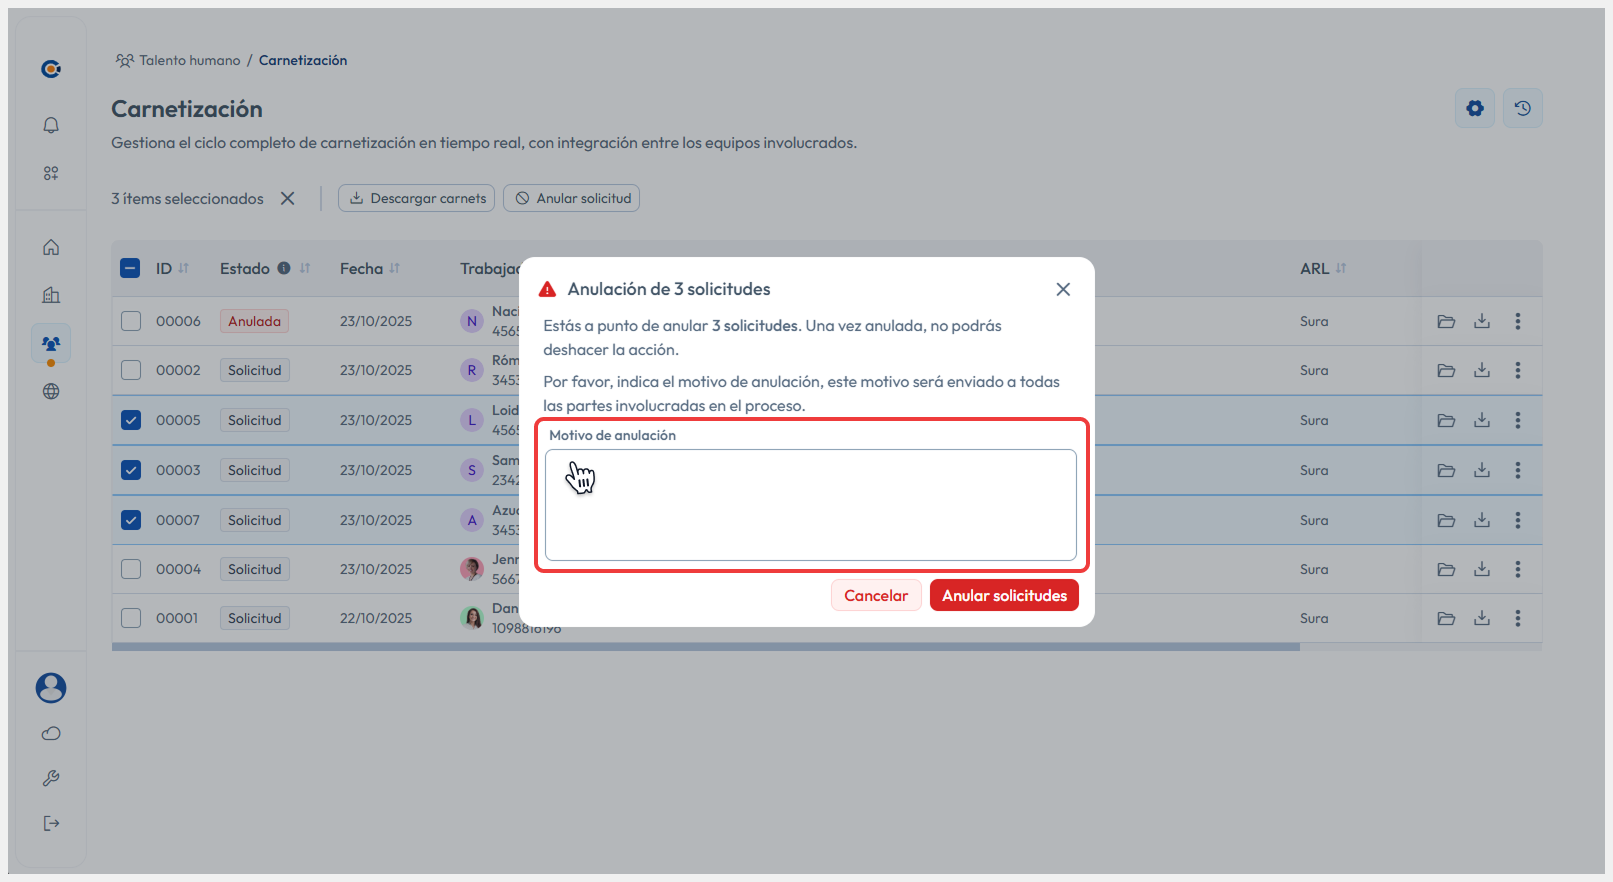Open the globe icon in sidebar
Image resolution: width=1613 pixels, height=882 pixels.
coord(51,391)
